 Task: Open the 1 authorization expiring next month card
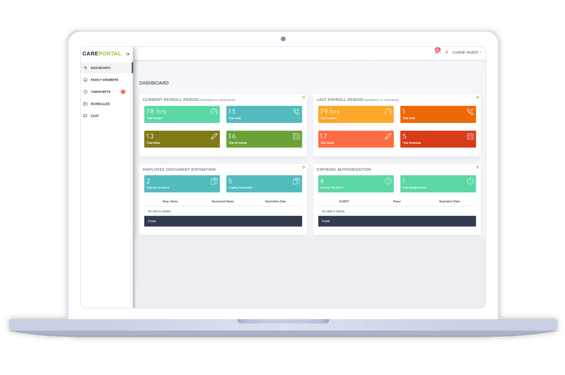pos(438,184)
